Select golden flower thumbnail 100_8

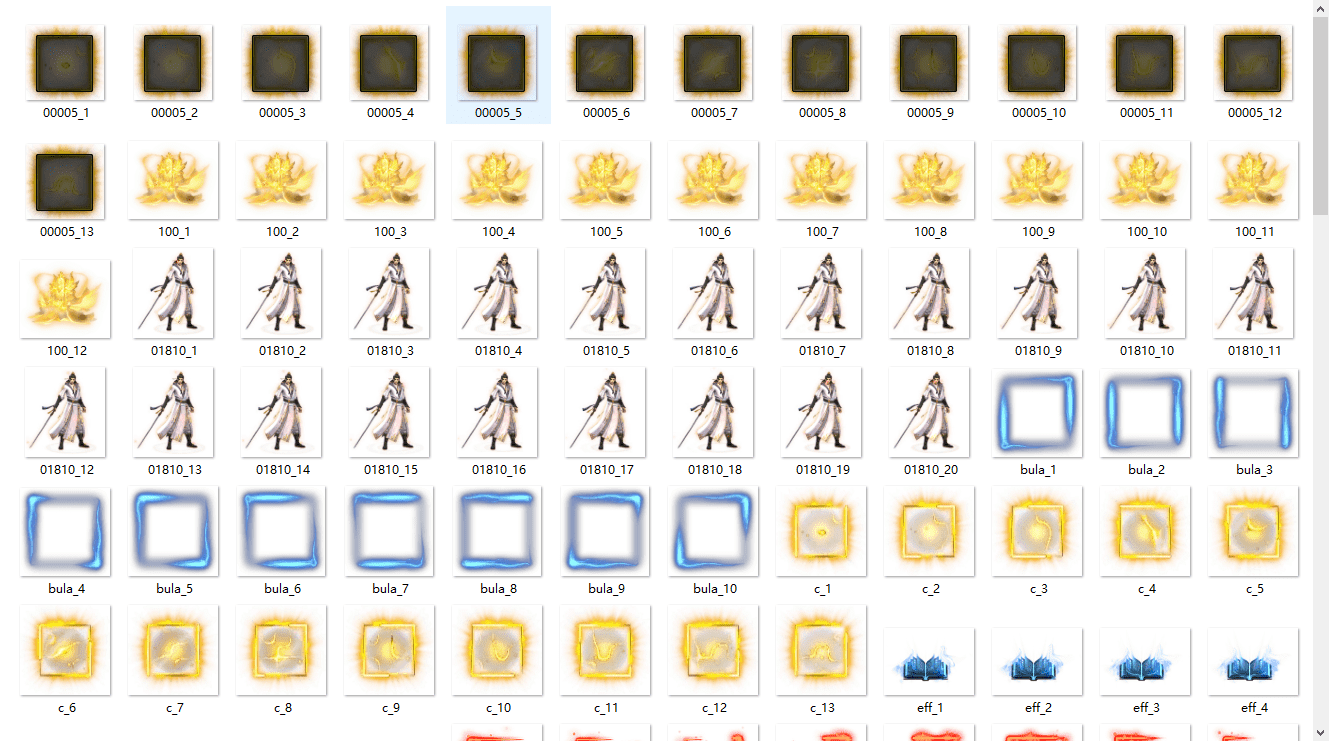point(929,181)
